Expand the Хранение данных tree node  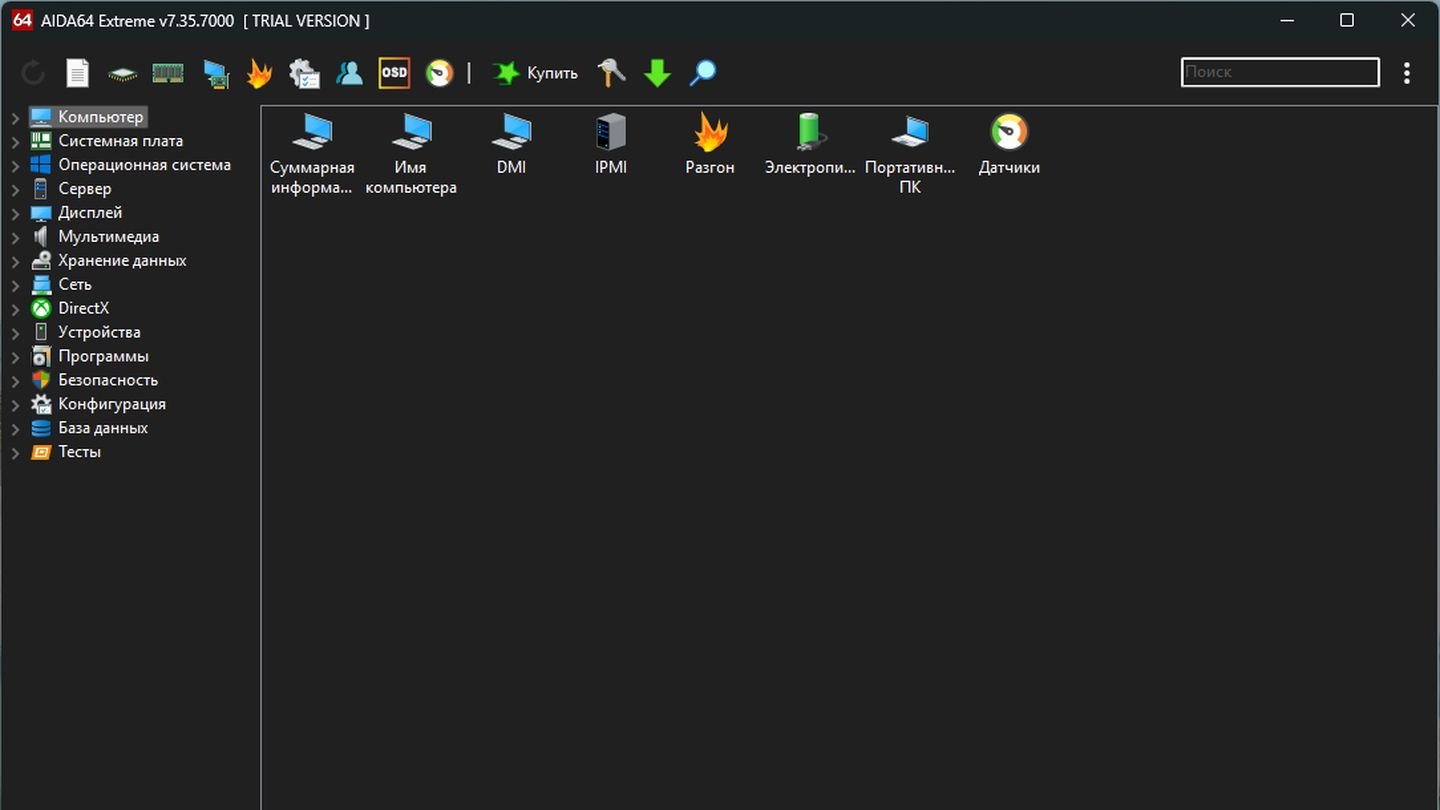15,262
